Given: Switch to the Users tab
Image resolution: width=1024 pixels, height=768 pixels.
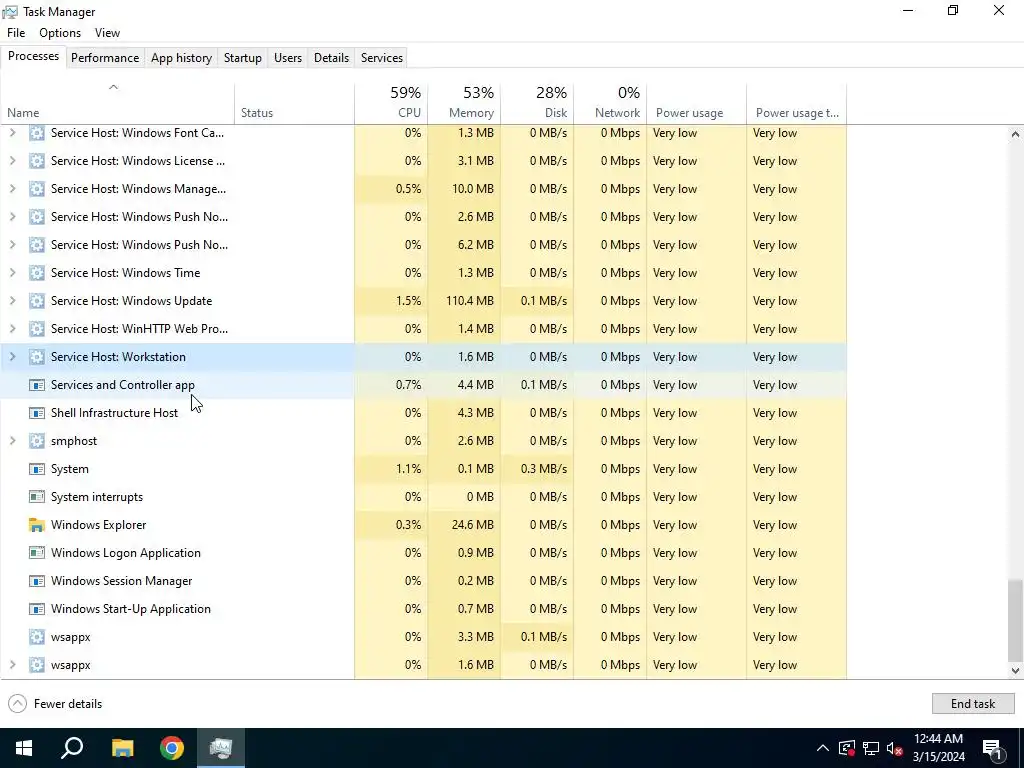Looking at the screenshot, I should point(288,57).
